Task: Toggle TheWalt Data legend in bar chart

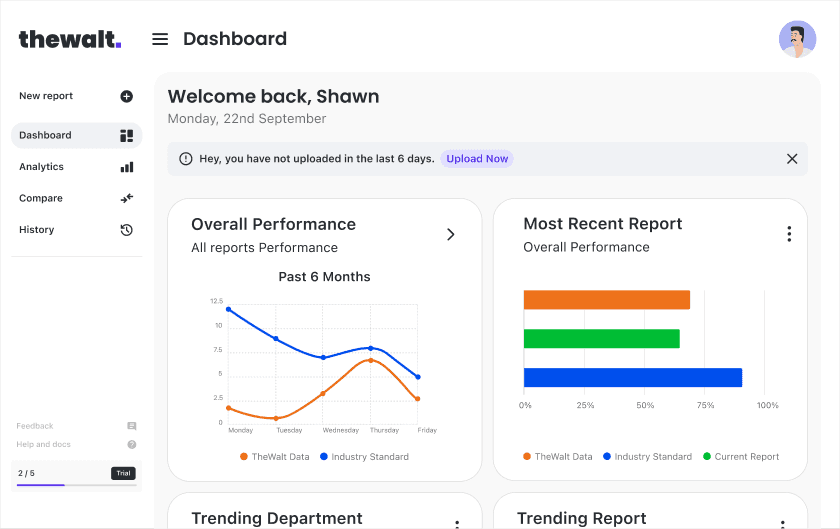Action: (x=558, y=457)
